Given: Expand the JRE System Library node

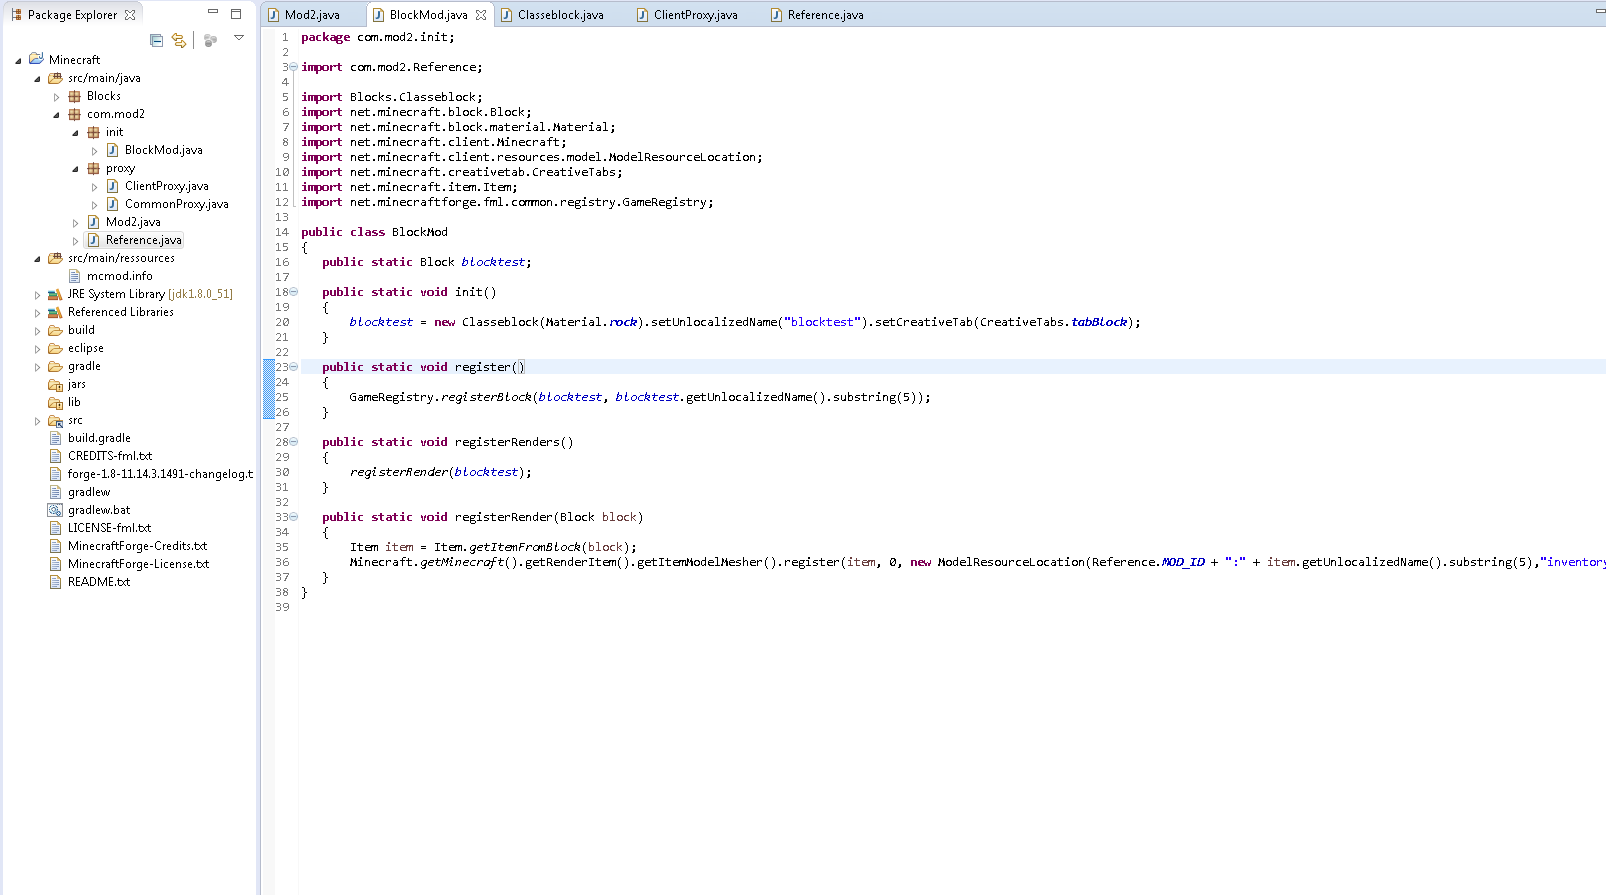Looking at the screenshot, I should tap(38, 295).
